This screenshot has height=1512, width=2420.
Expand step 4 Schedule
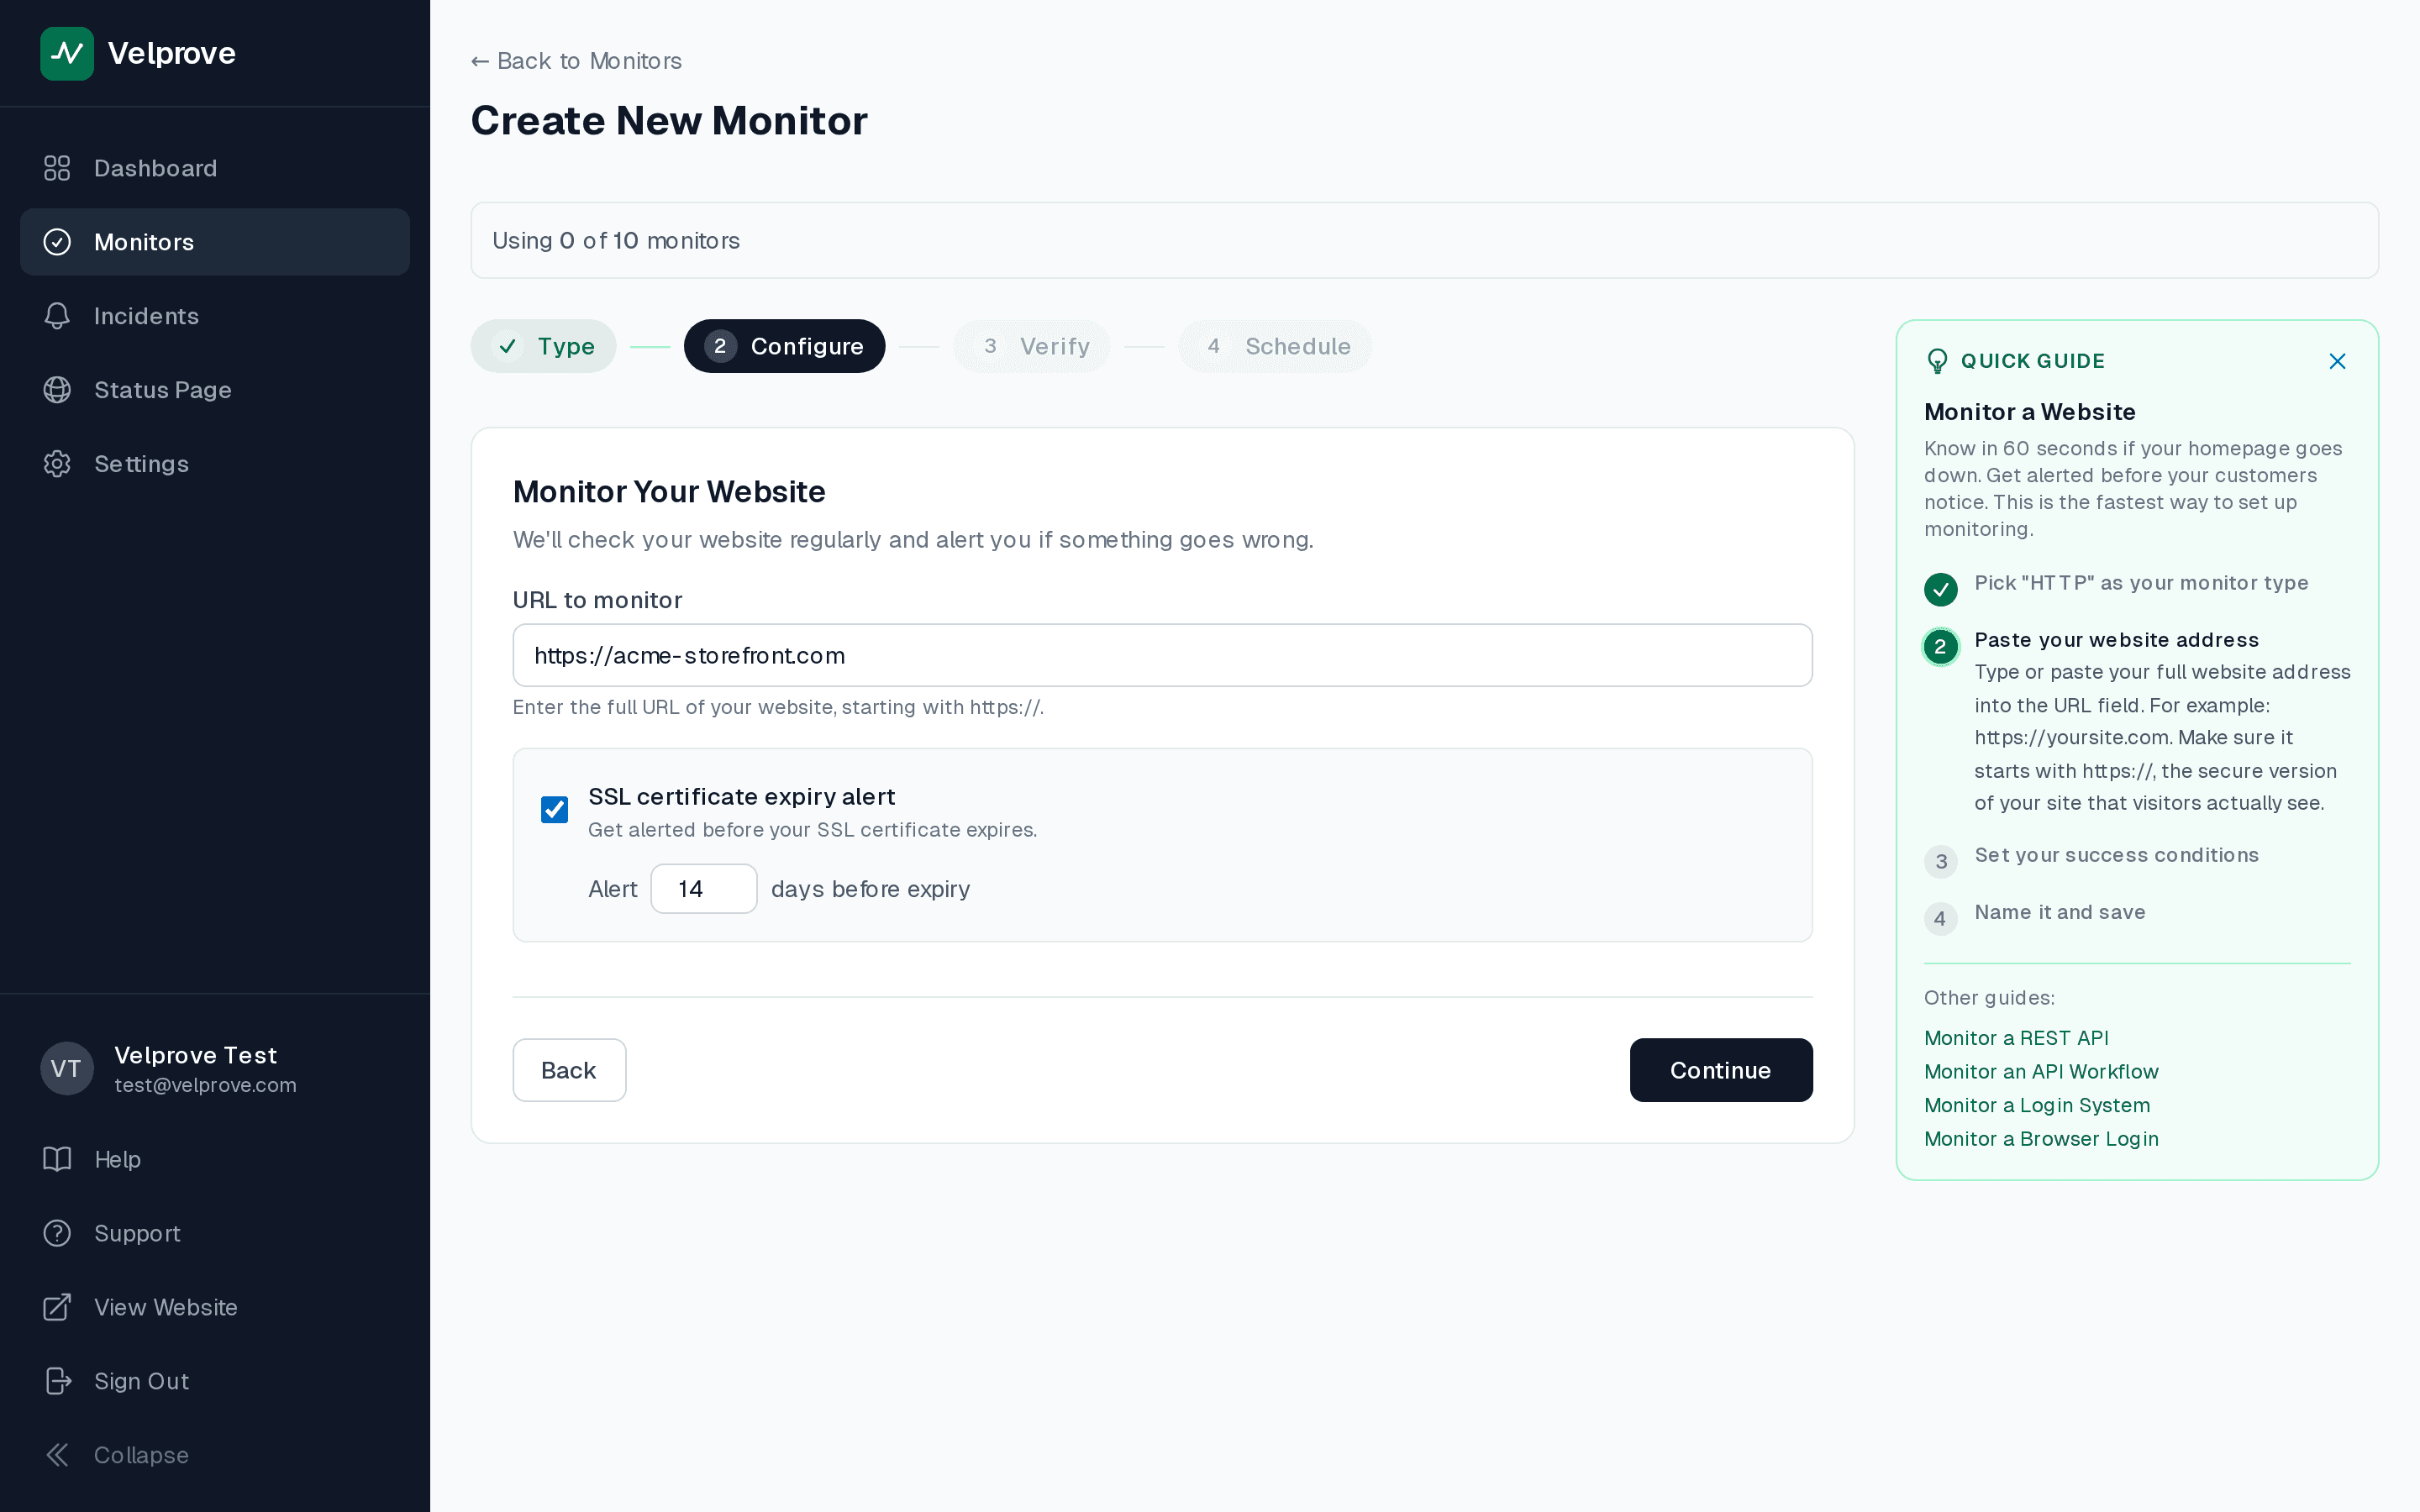[1274, 346]
